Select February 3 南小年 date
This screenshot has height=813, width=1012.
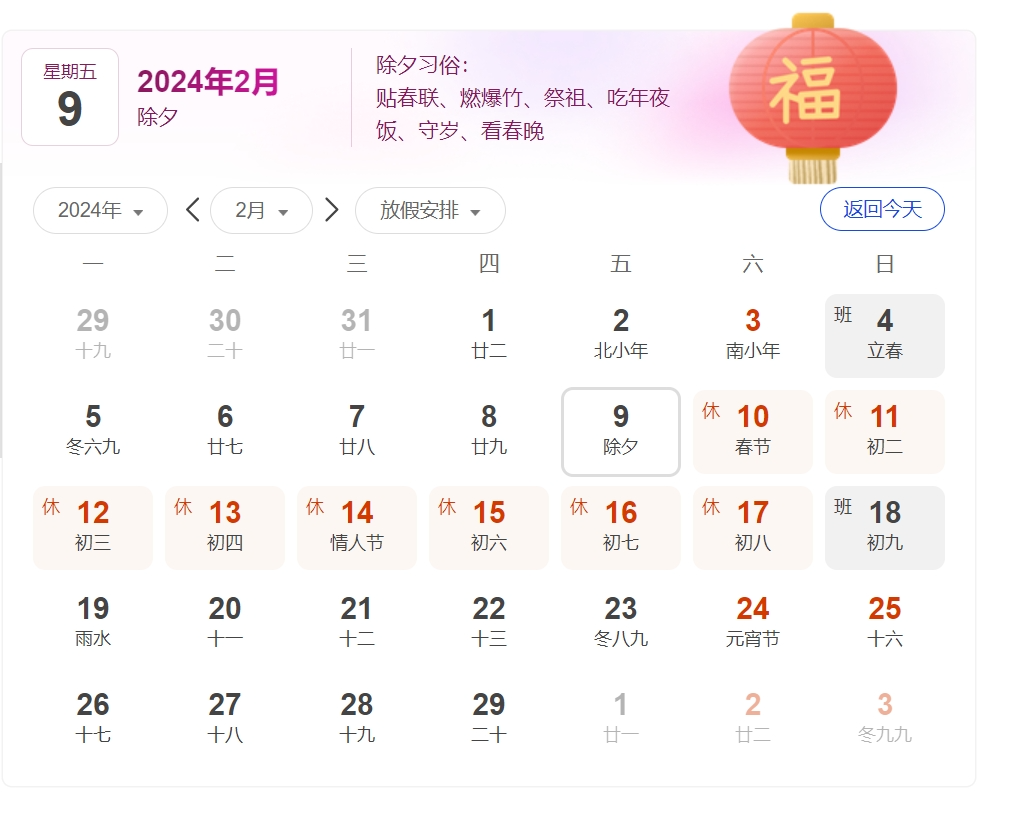(x=753, y=336)
